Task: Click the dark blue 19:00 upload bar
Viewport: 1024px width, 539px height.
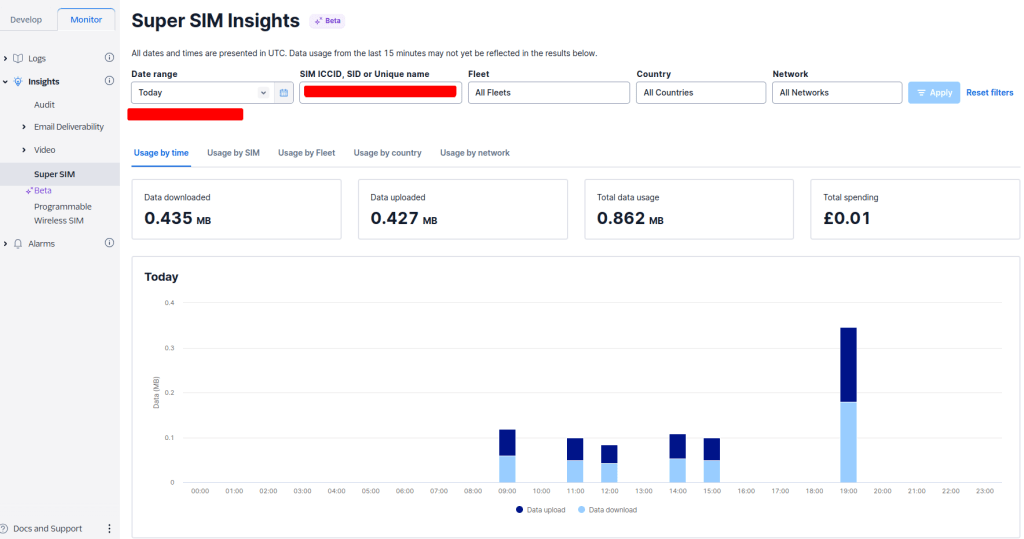Action: point(848,364)
